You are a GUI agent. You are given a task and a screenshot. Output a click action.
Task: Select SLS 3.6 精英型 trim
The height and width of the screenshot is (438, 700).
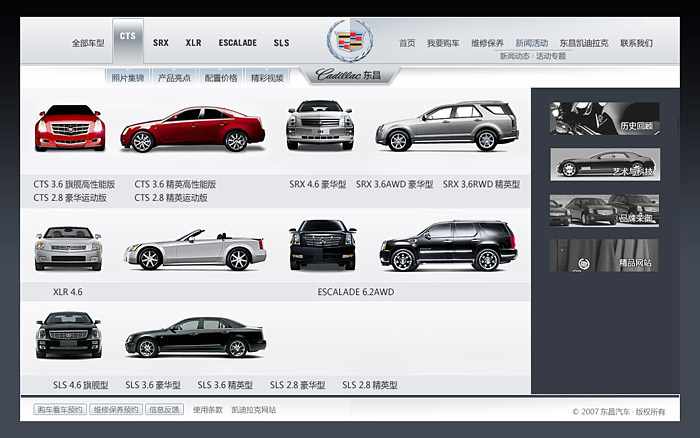coord(225,385)
